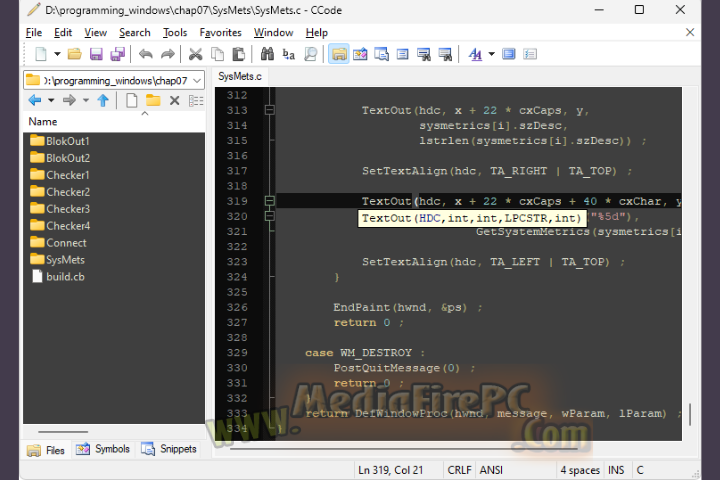The image size is (720, 480).
Task: Open the font settings icon
Action: [x=475, y=54]
